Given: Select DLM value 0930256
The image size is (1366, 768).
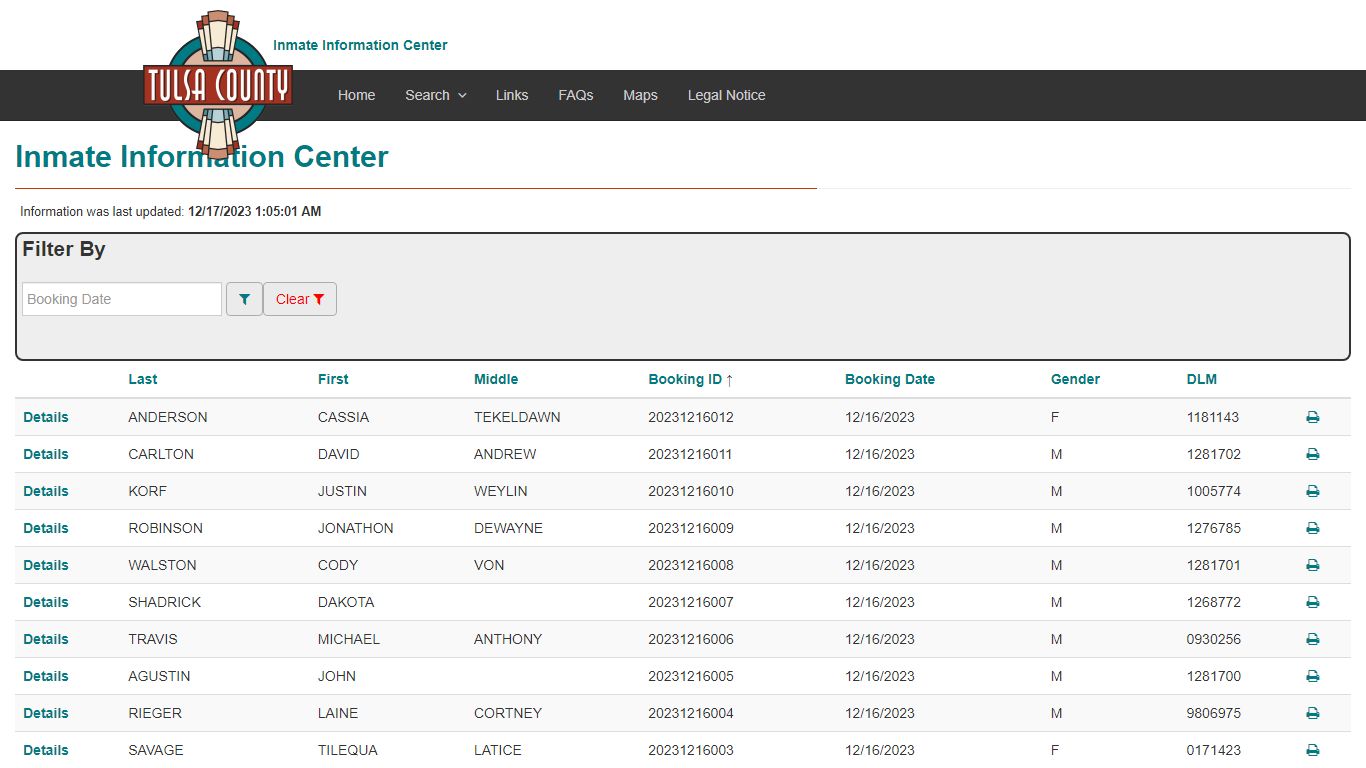Looking at the screenshot, I should click(x=1214, y=639).
